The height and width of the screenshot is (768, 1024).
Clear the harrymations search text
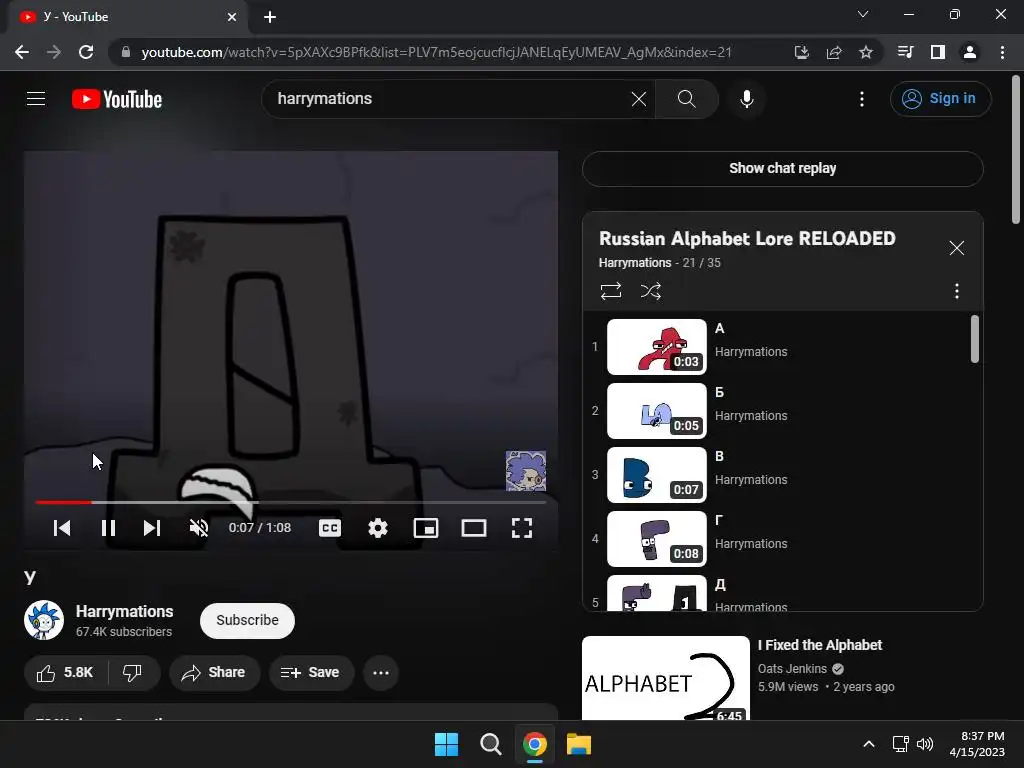639,99
